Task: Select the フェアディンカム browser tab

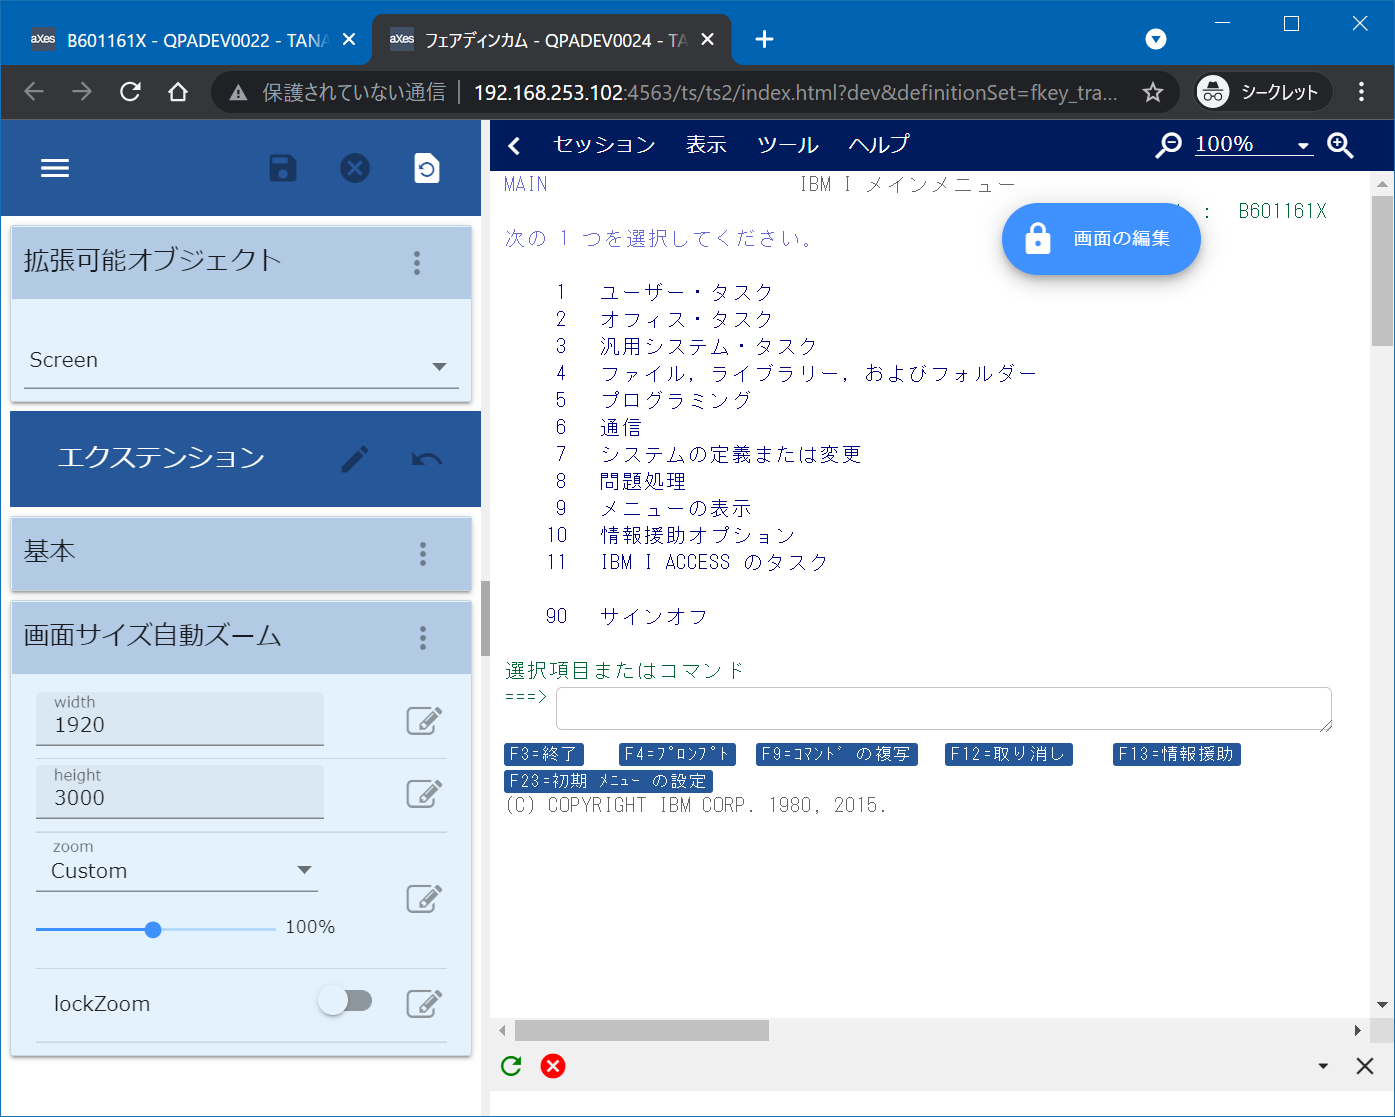Action: [550, 40]
